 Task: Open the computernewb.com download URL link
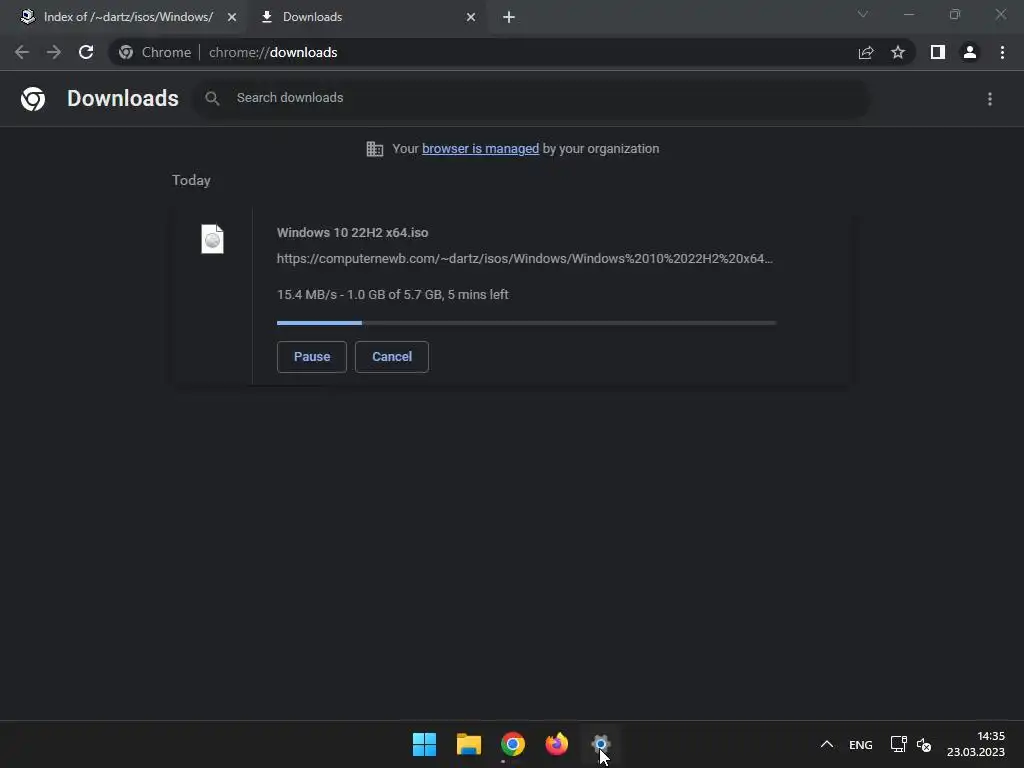(x=524, y=259)
